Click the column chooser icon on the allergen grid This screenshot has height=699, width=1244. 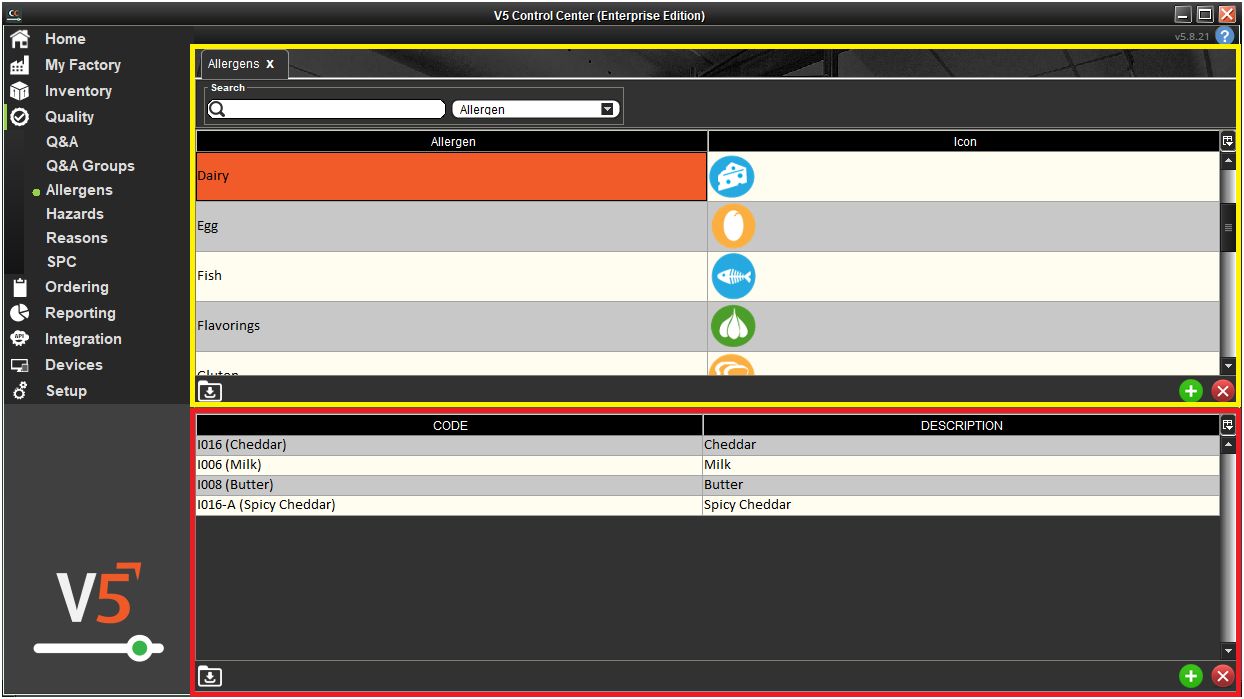[1228, 141]
